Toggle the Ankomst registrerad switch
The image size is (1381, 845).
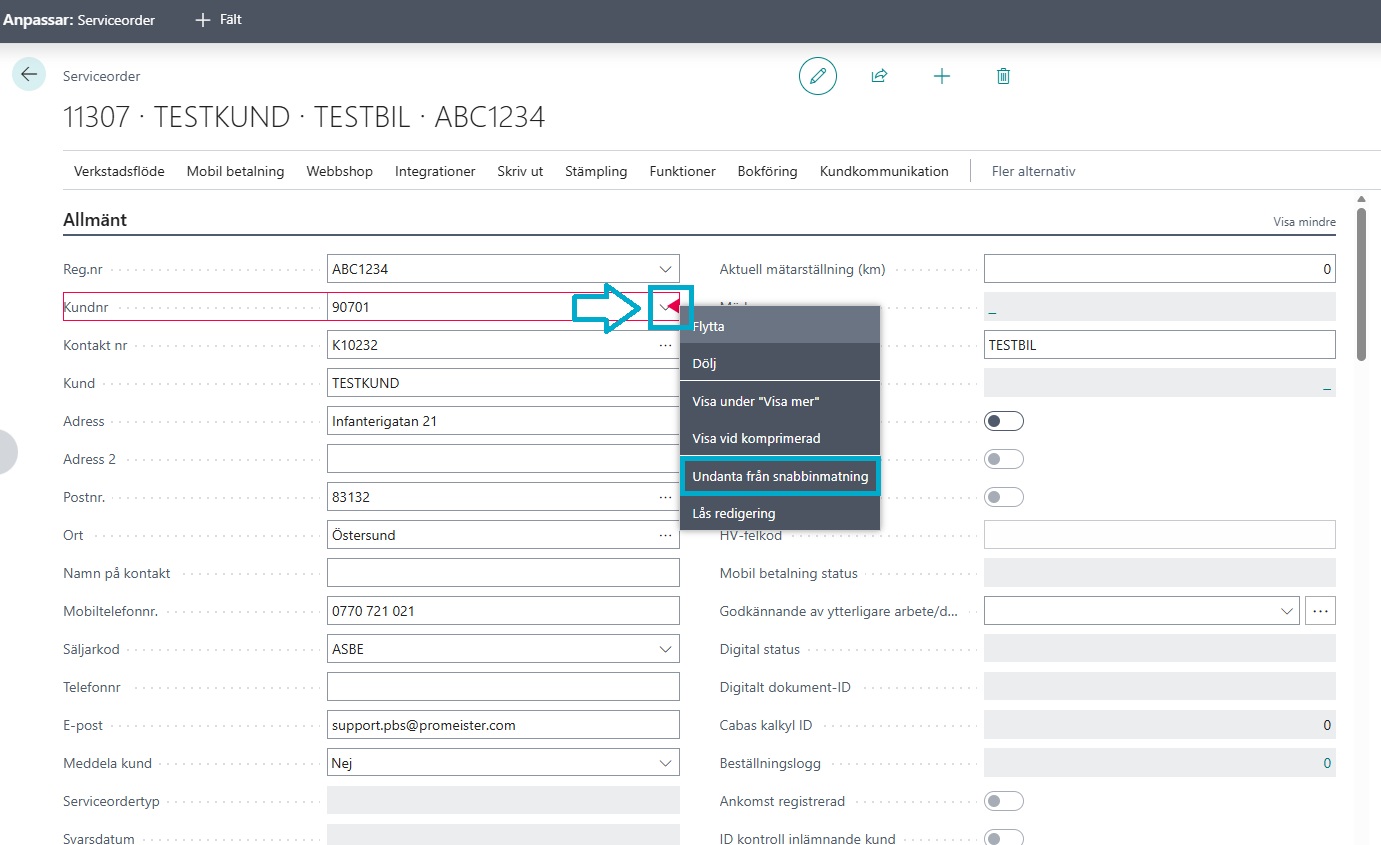(1004, 801)
